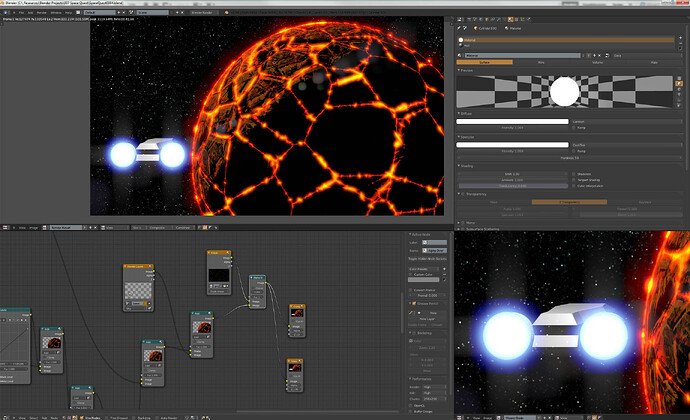Image resolution: width=690 pixels, height=420 pixels.
Task: Click the Hardness slider
Action: click(570, 158)
